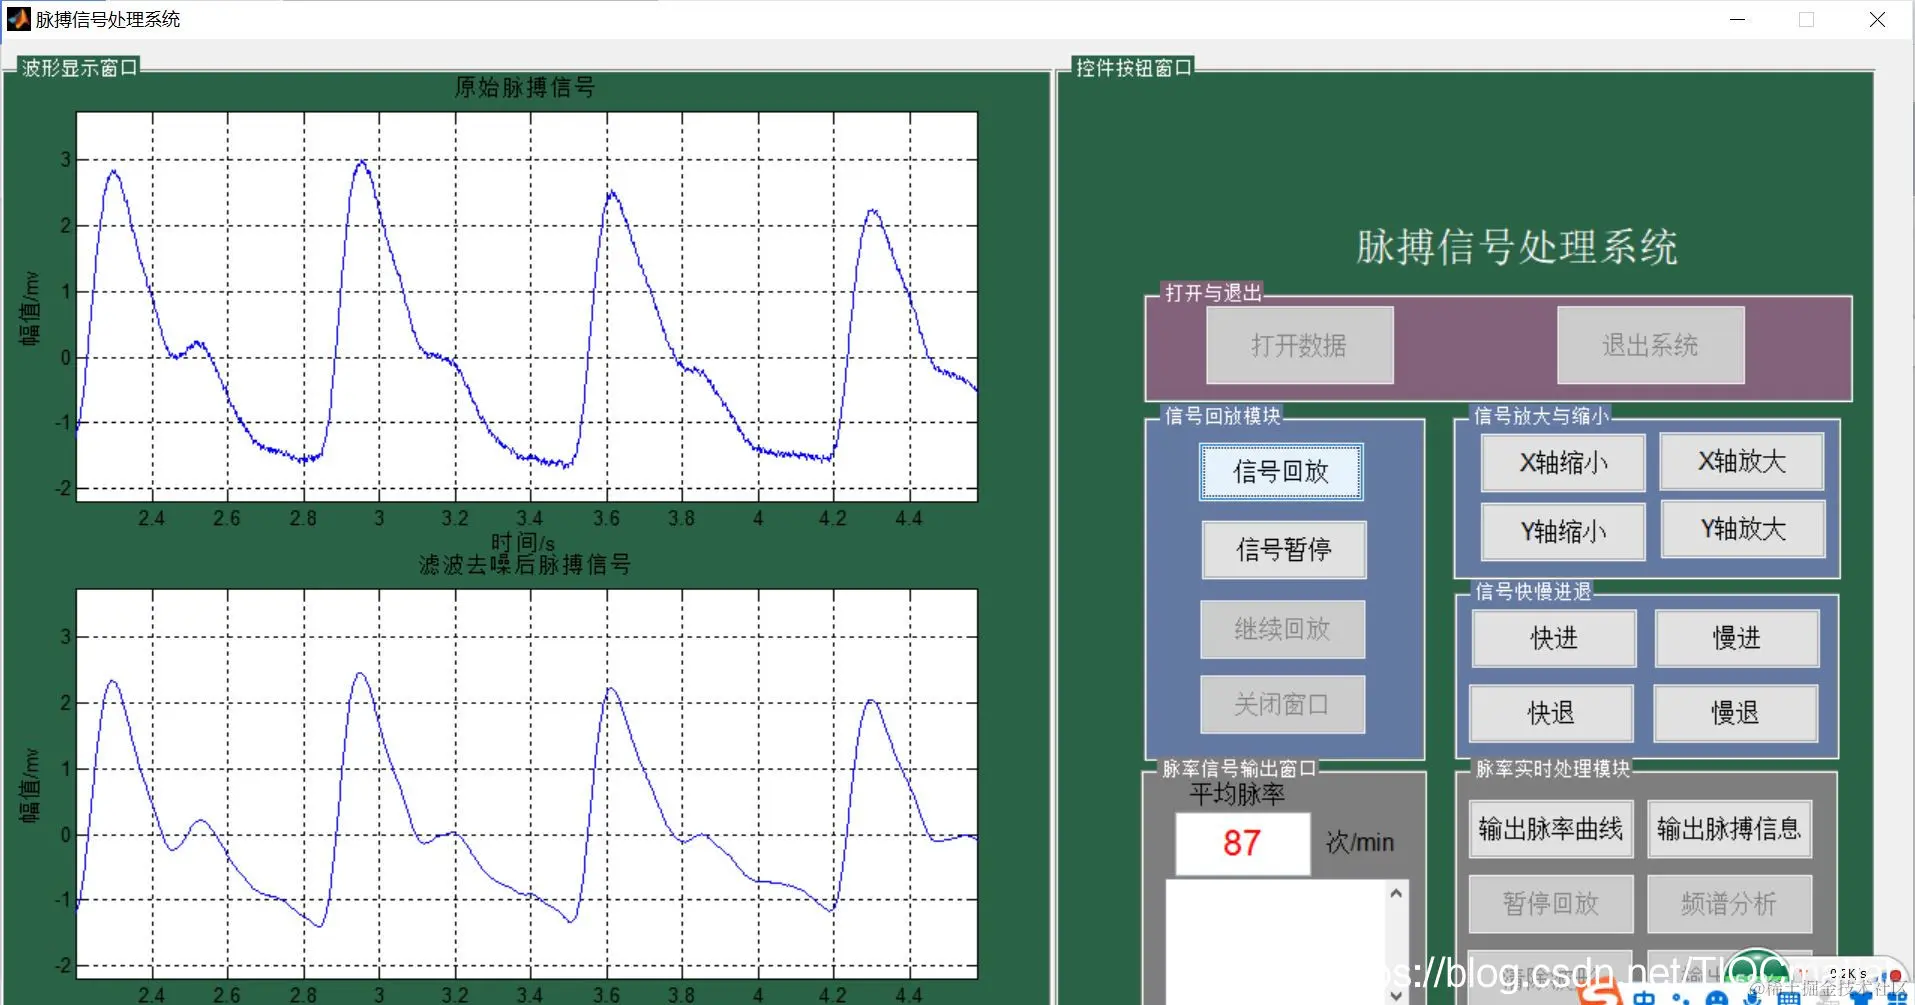Viewport: 1915px width, 1005px height.
Task: Enlarge X axis with X轴放大
Action: (1742, 461)
